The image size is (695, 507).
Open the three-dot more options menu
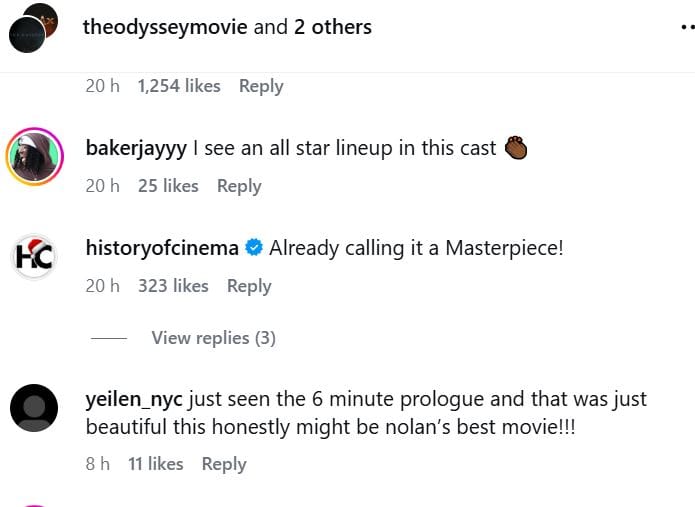coord(686,28)
